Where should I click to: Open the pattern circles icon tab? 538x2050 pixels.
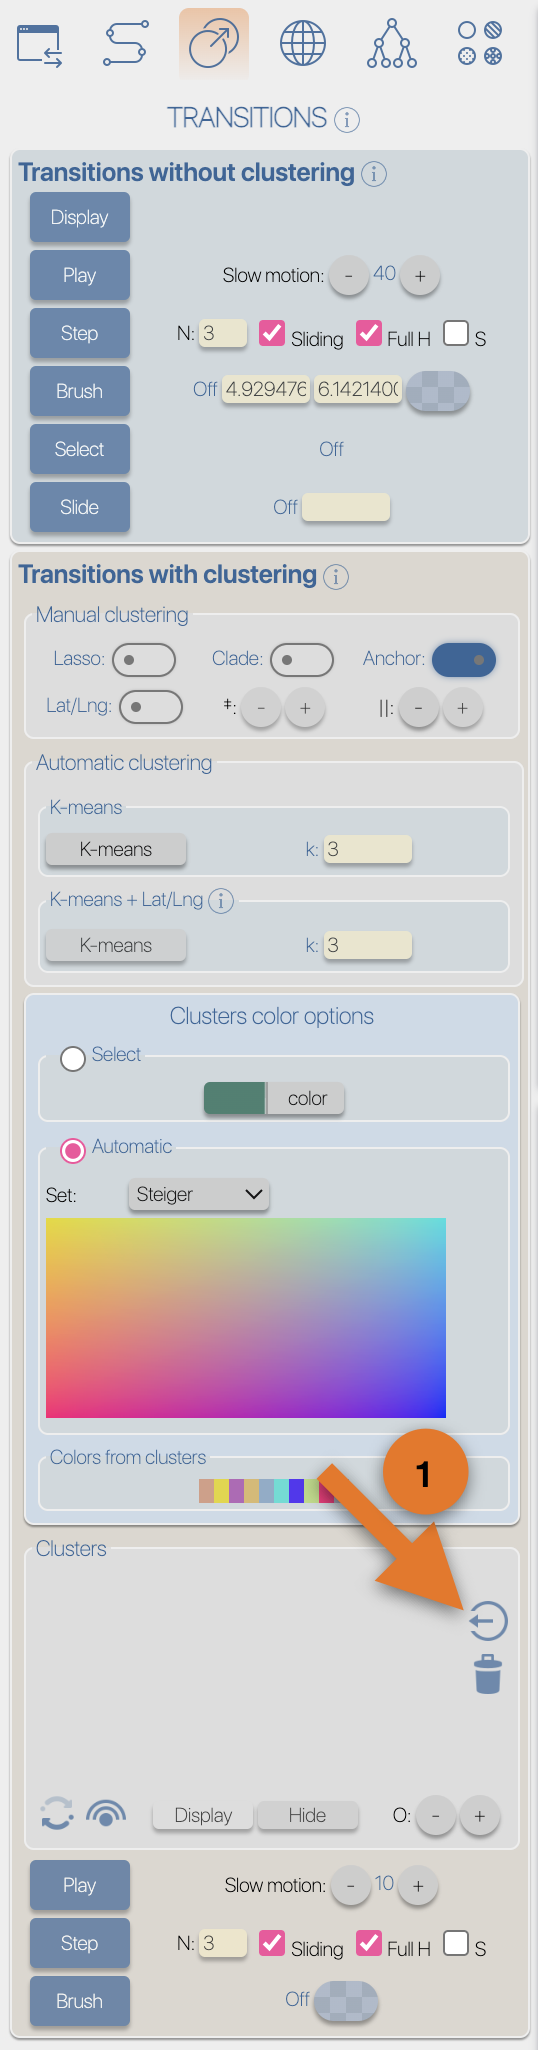[x=480, y=43]
